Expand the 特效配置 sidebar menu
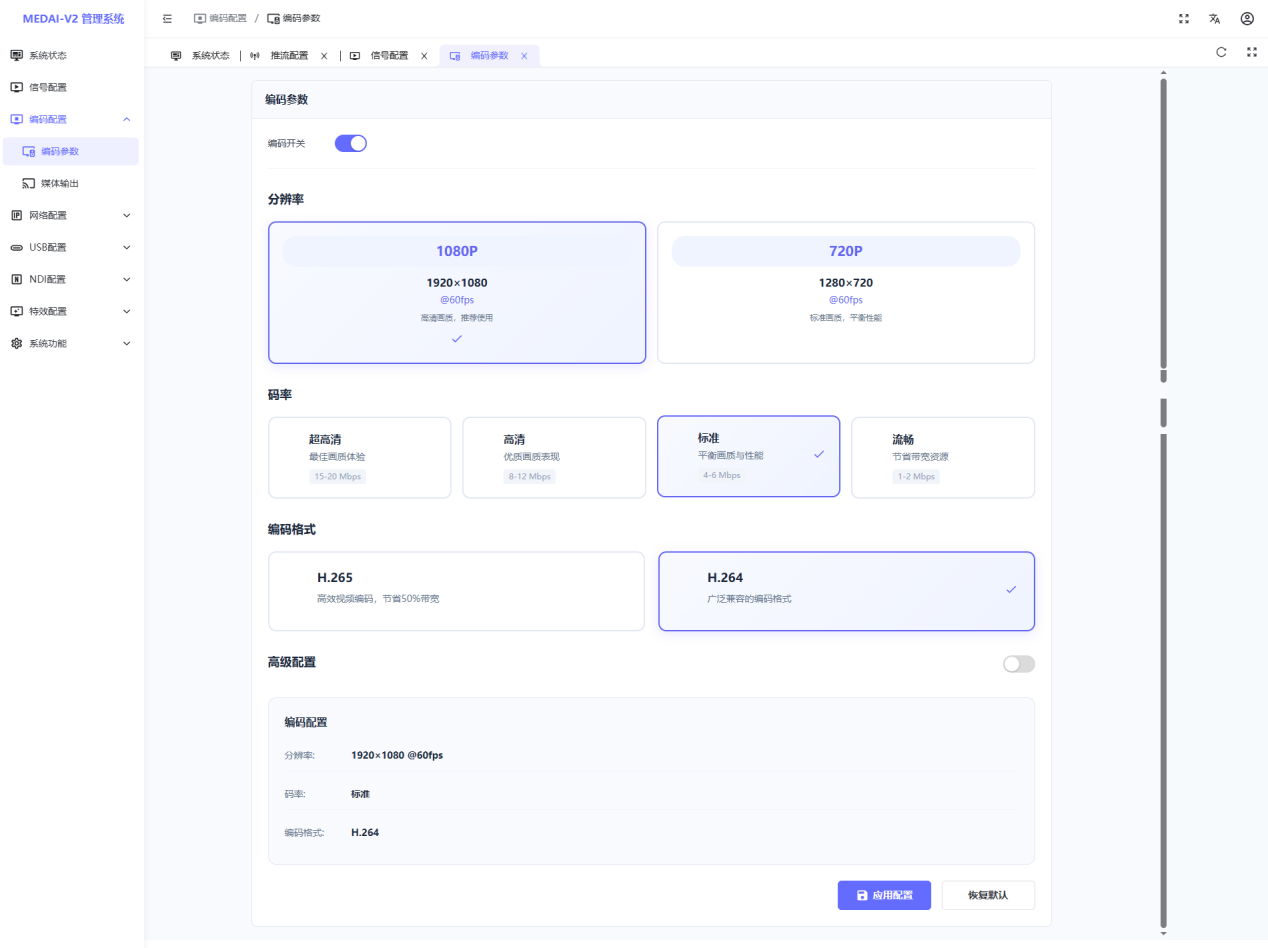Viewport: 1268px width, 948px height. (72, 311)
